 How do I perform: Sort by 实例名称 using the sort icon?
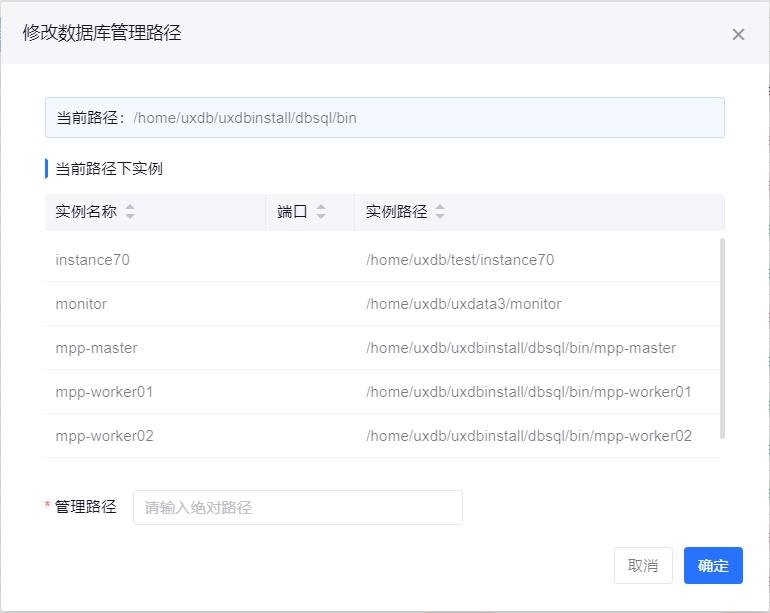[x=130, y=212]
